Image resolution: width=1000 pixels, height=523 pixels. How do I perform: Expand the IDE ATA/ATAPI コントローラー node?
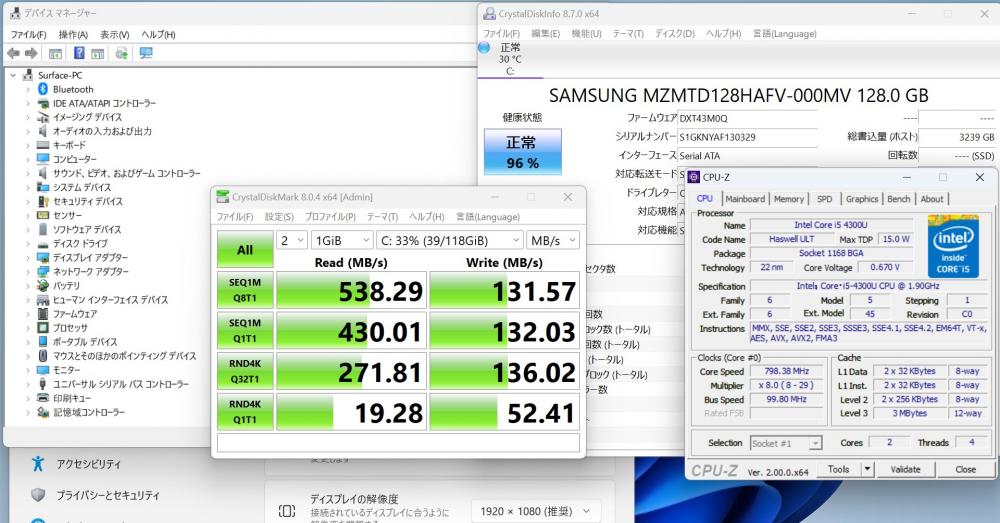[x=27, y=103]
